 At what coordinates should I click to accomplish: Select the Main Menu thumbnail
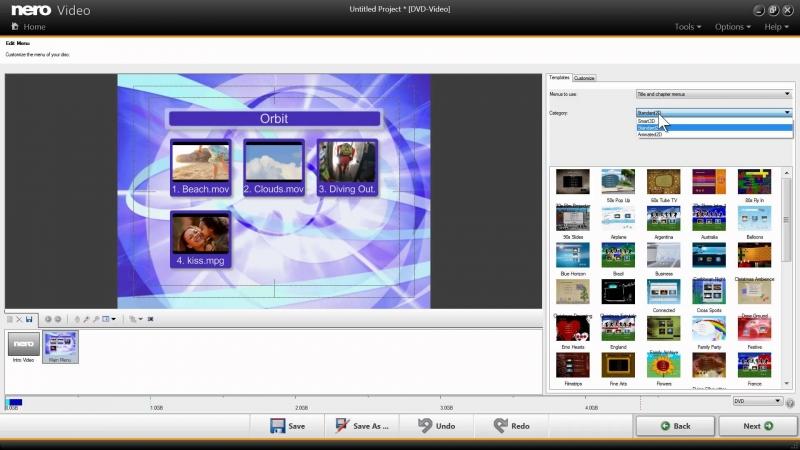(61, 345)
